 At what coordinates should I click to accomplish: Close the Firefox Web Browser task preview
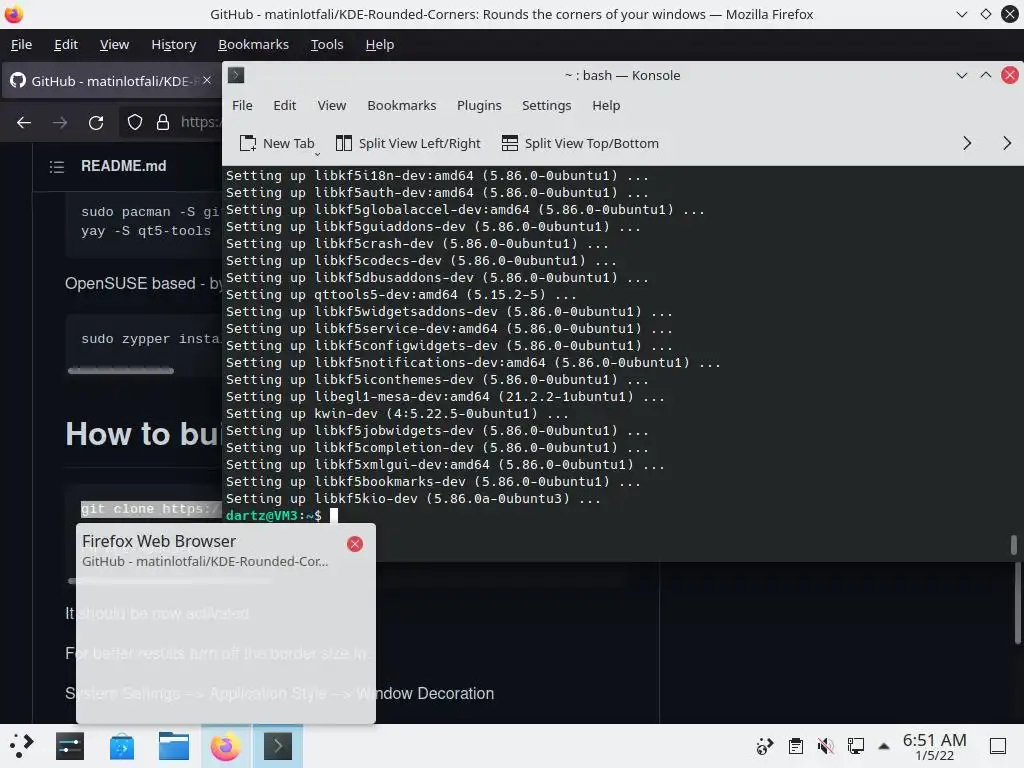click(x=355, y=544)
